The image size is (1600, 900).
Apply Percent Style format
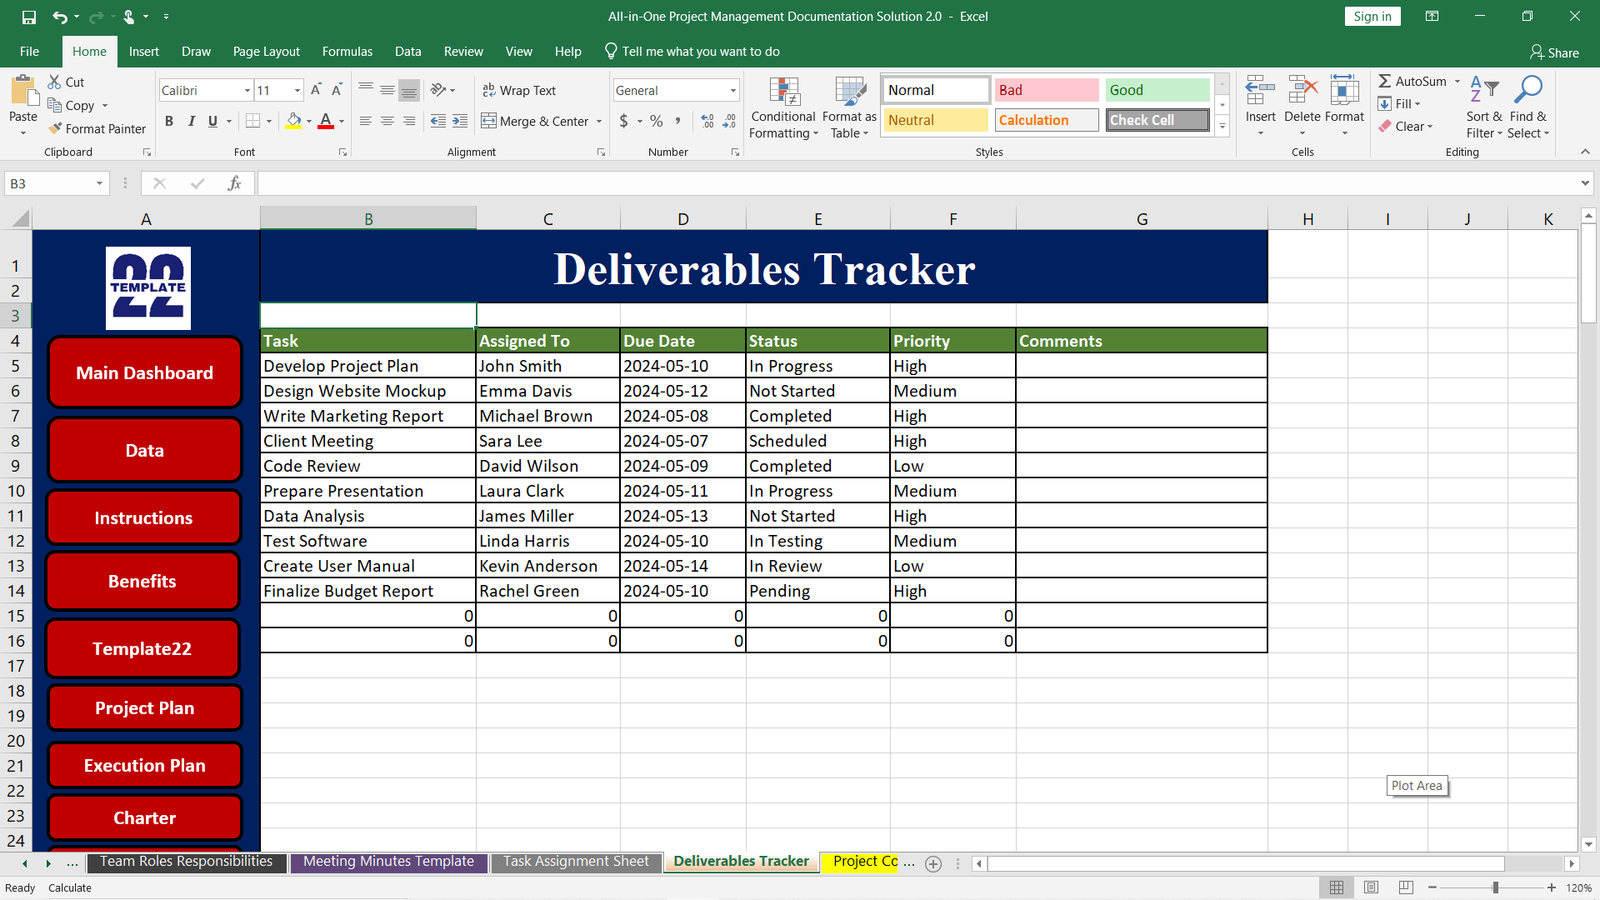pos(656,121)
